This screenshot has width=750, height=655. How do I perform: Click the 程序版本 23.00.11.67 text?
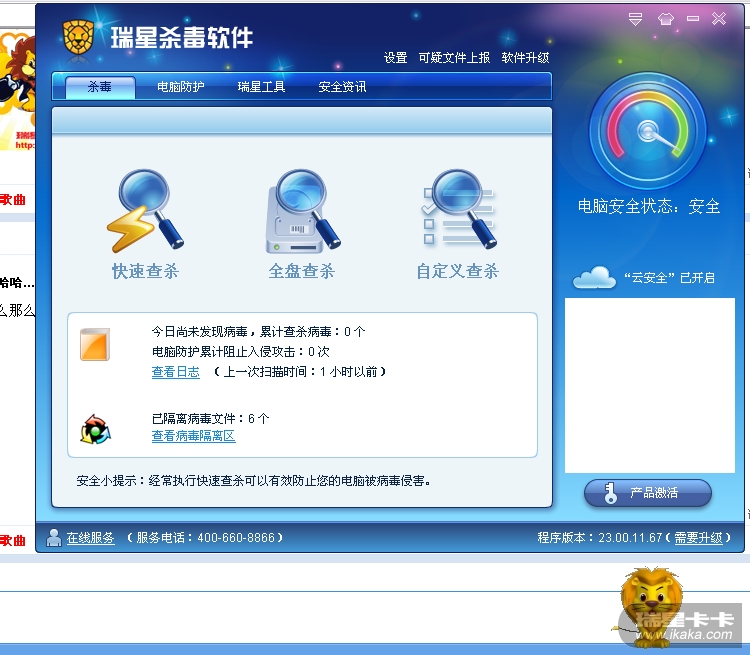600,538
